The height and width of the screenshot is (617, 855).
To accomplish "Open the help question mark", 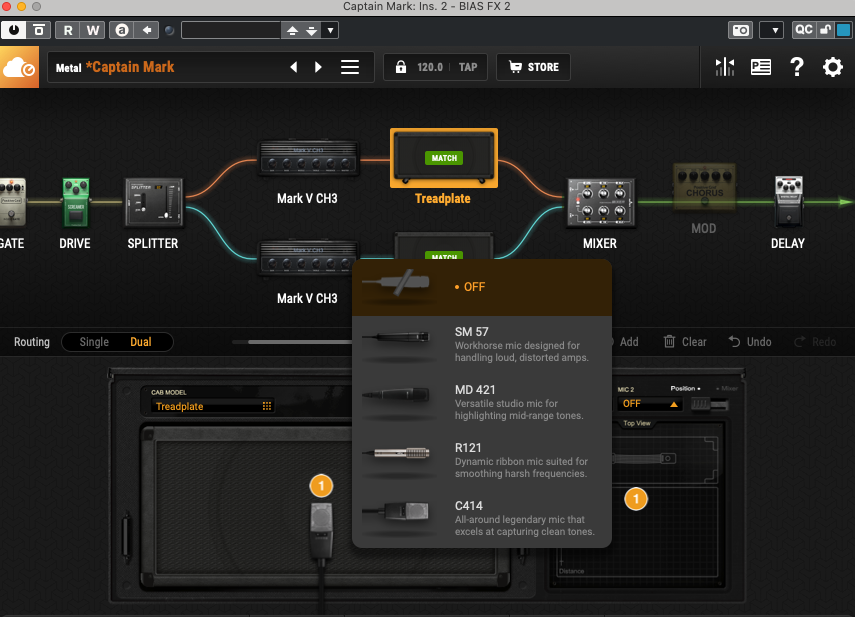I will [797, 67].
